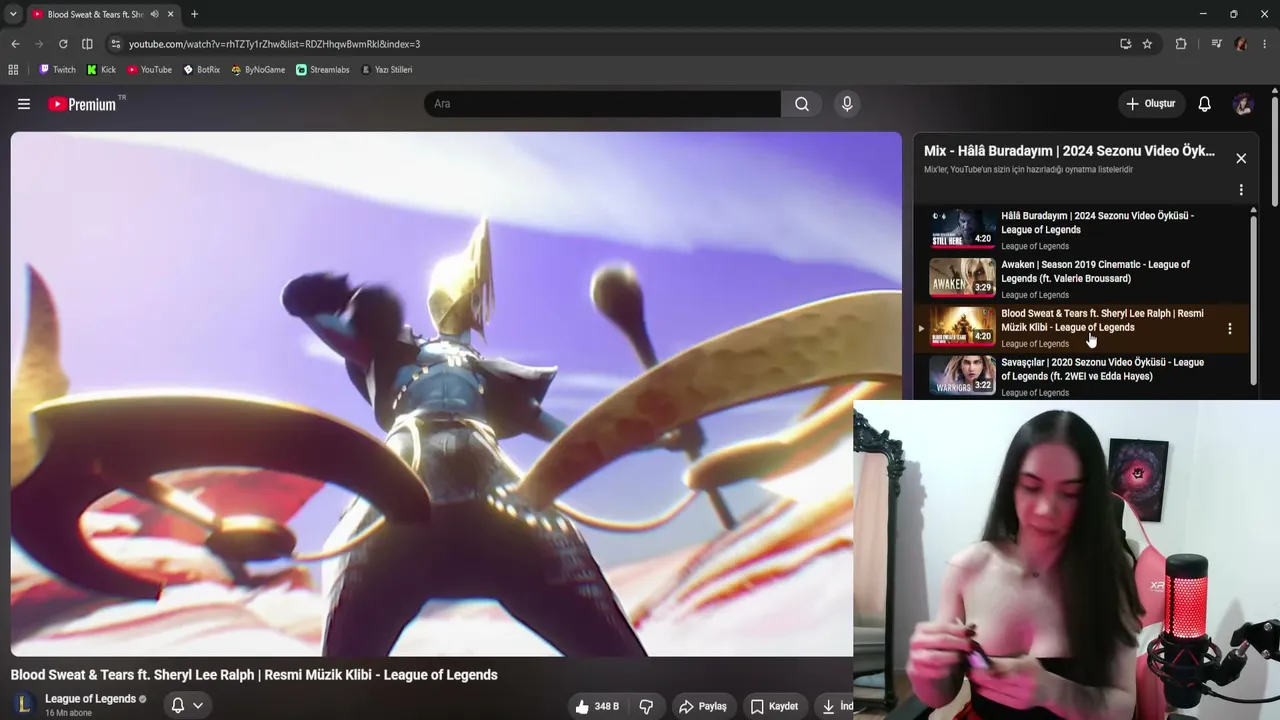The height and width of the screenshot is (720, 1280).
Task: Open Savaşçılar 2020 Sezonu Video Öyküsü title
Action: (x=1102, y=369)
